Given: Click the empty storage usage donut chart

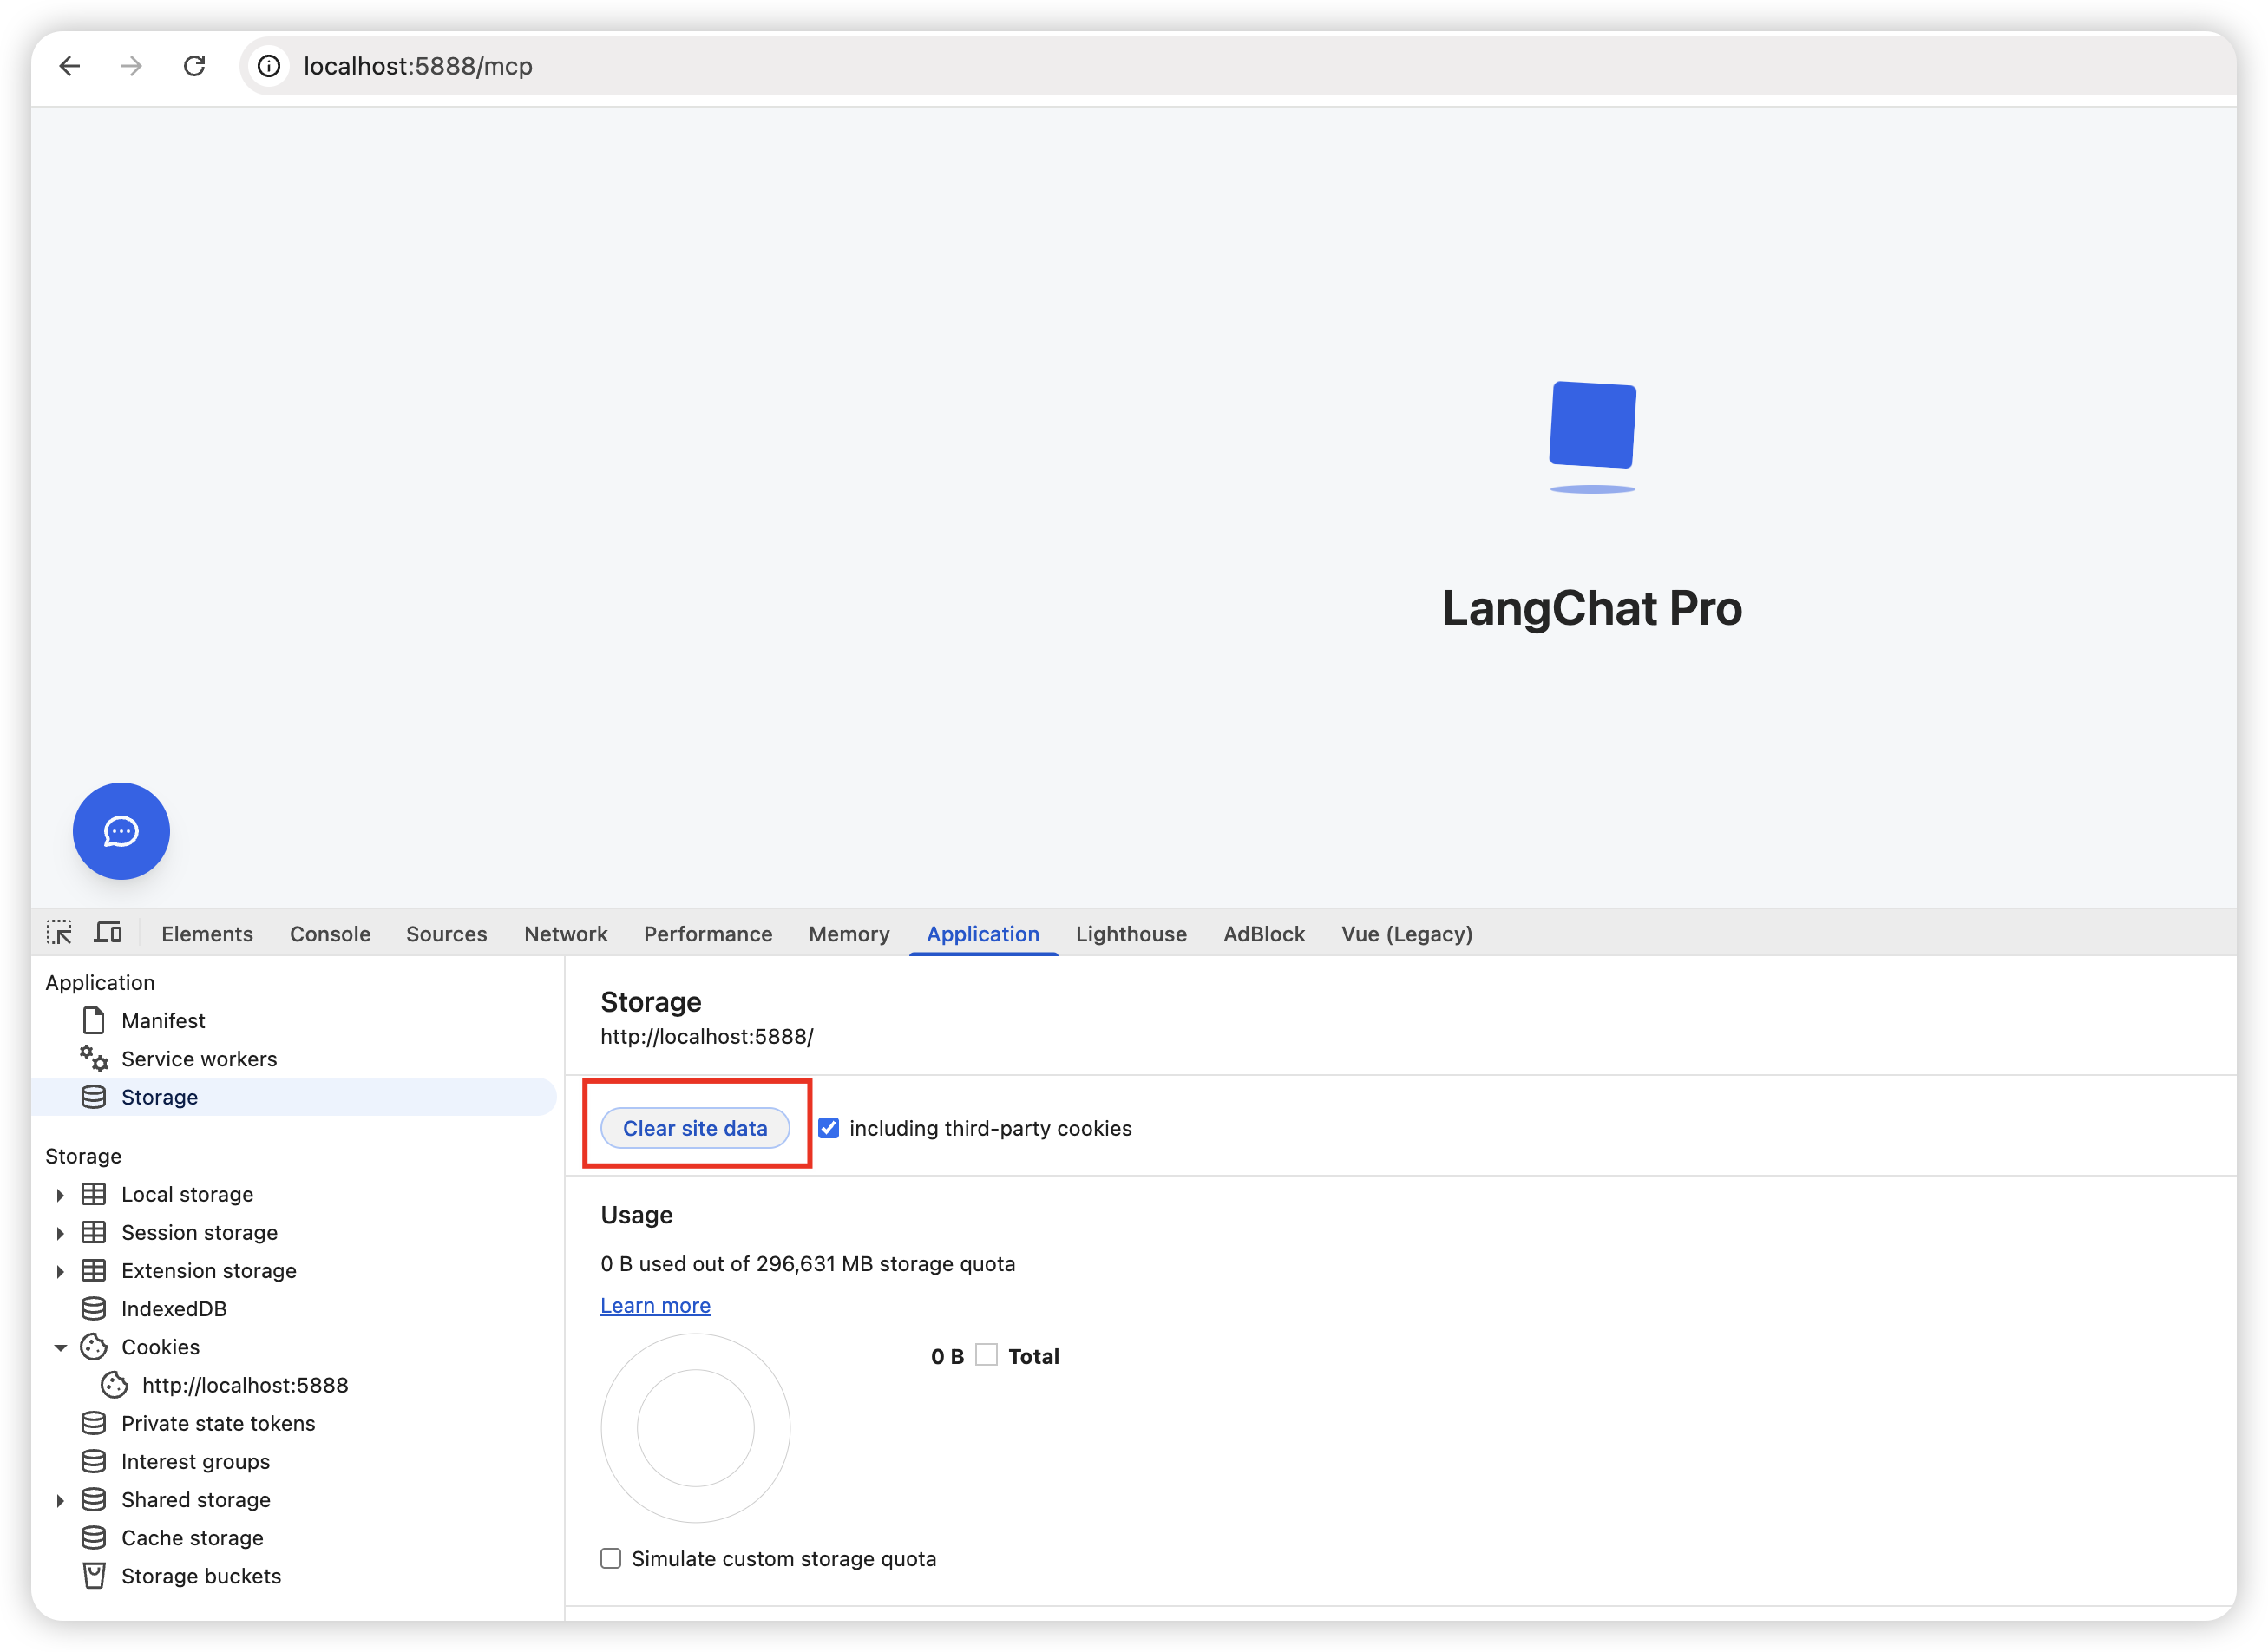Looking at the screenshot, I should coord(695,1428).
